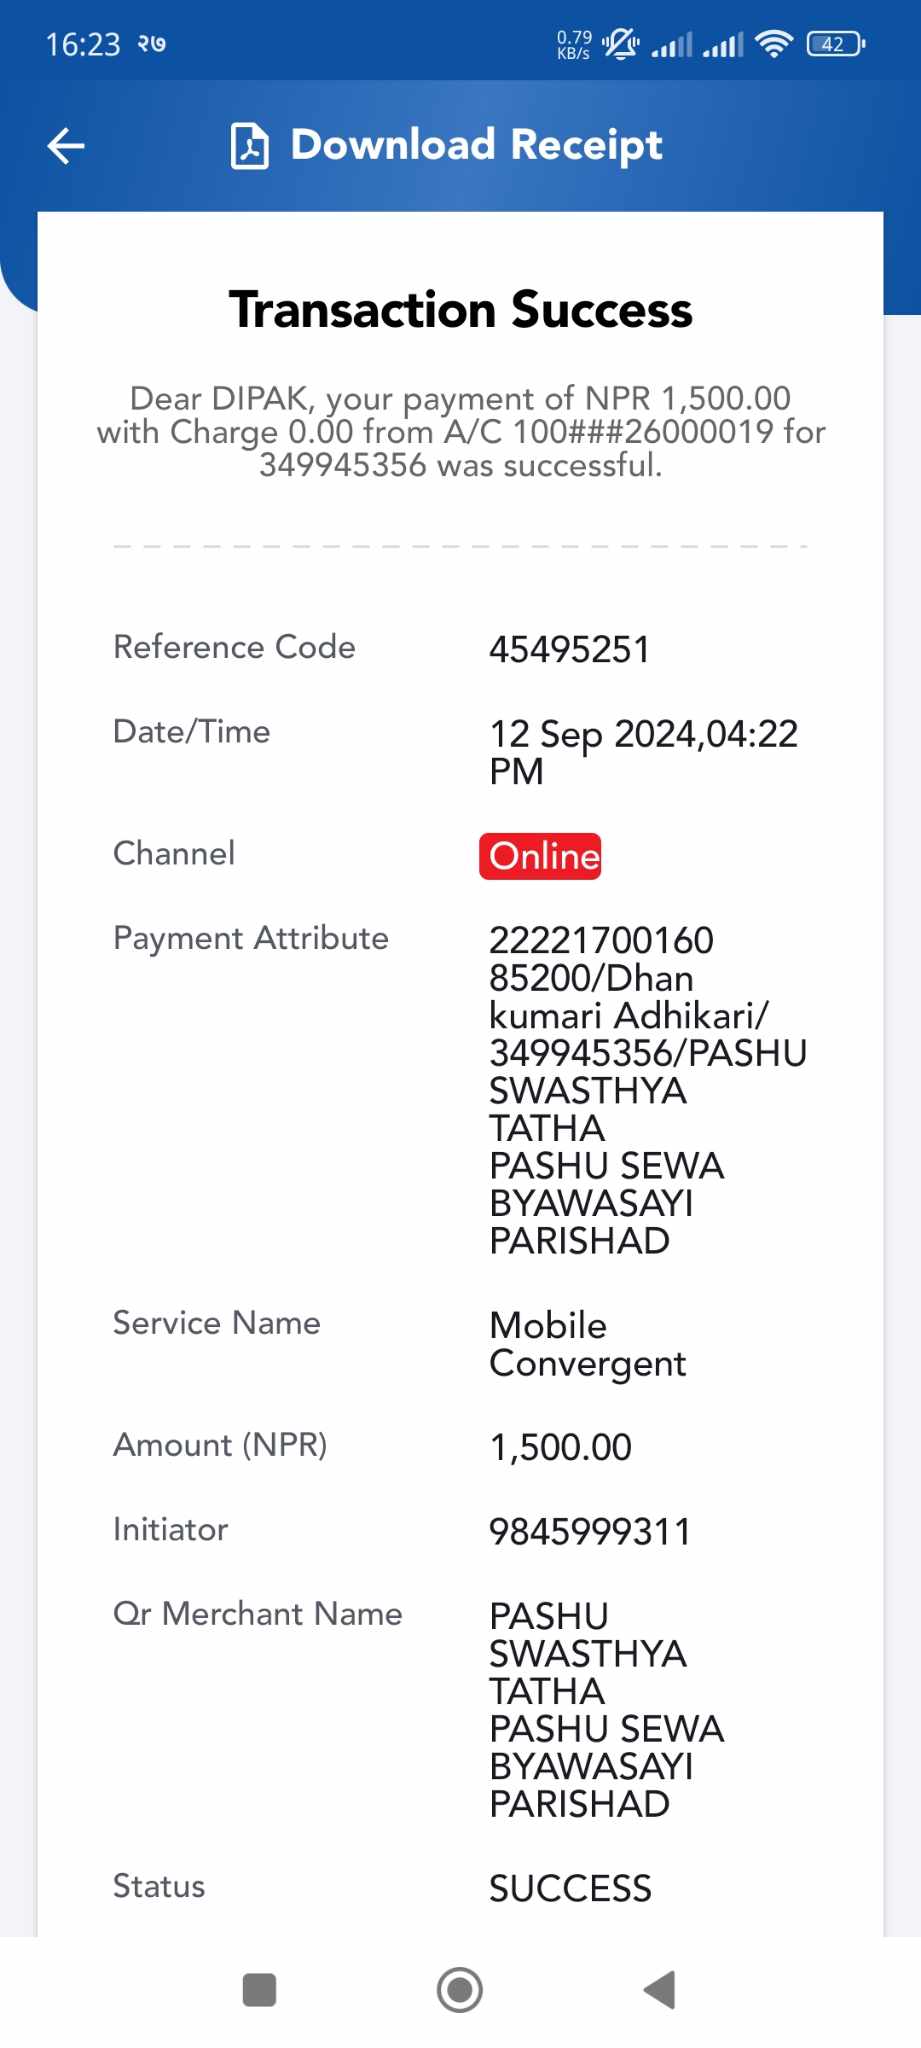921x2048 pixels.
Task: Tap the battery indicator icon
Action: 835,44
